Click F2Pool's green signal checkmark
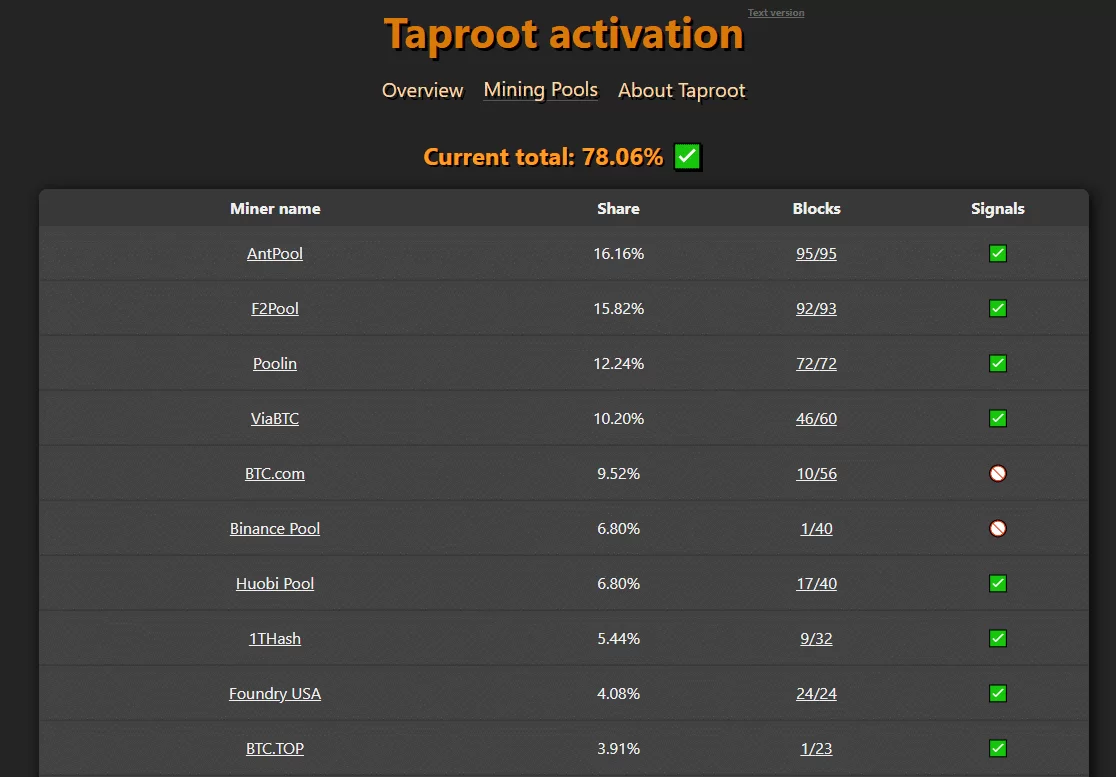The image size is (1116, 777). (x=997, y=309)
